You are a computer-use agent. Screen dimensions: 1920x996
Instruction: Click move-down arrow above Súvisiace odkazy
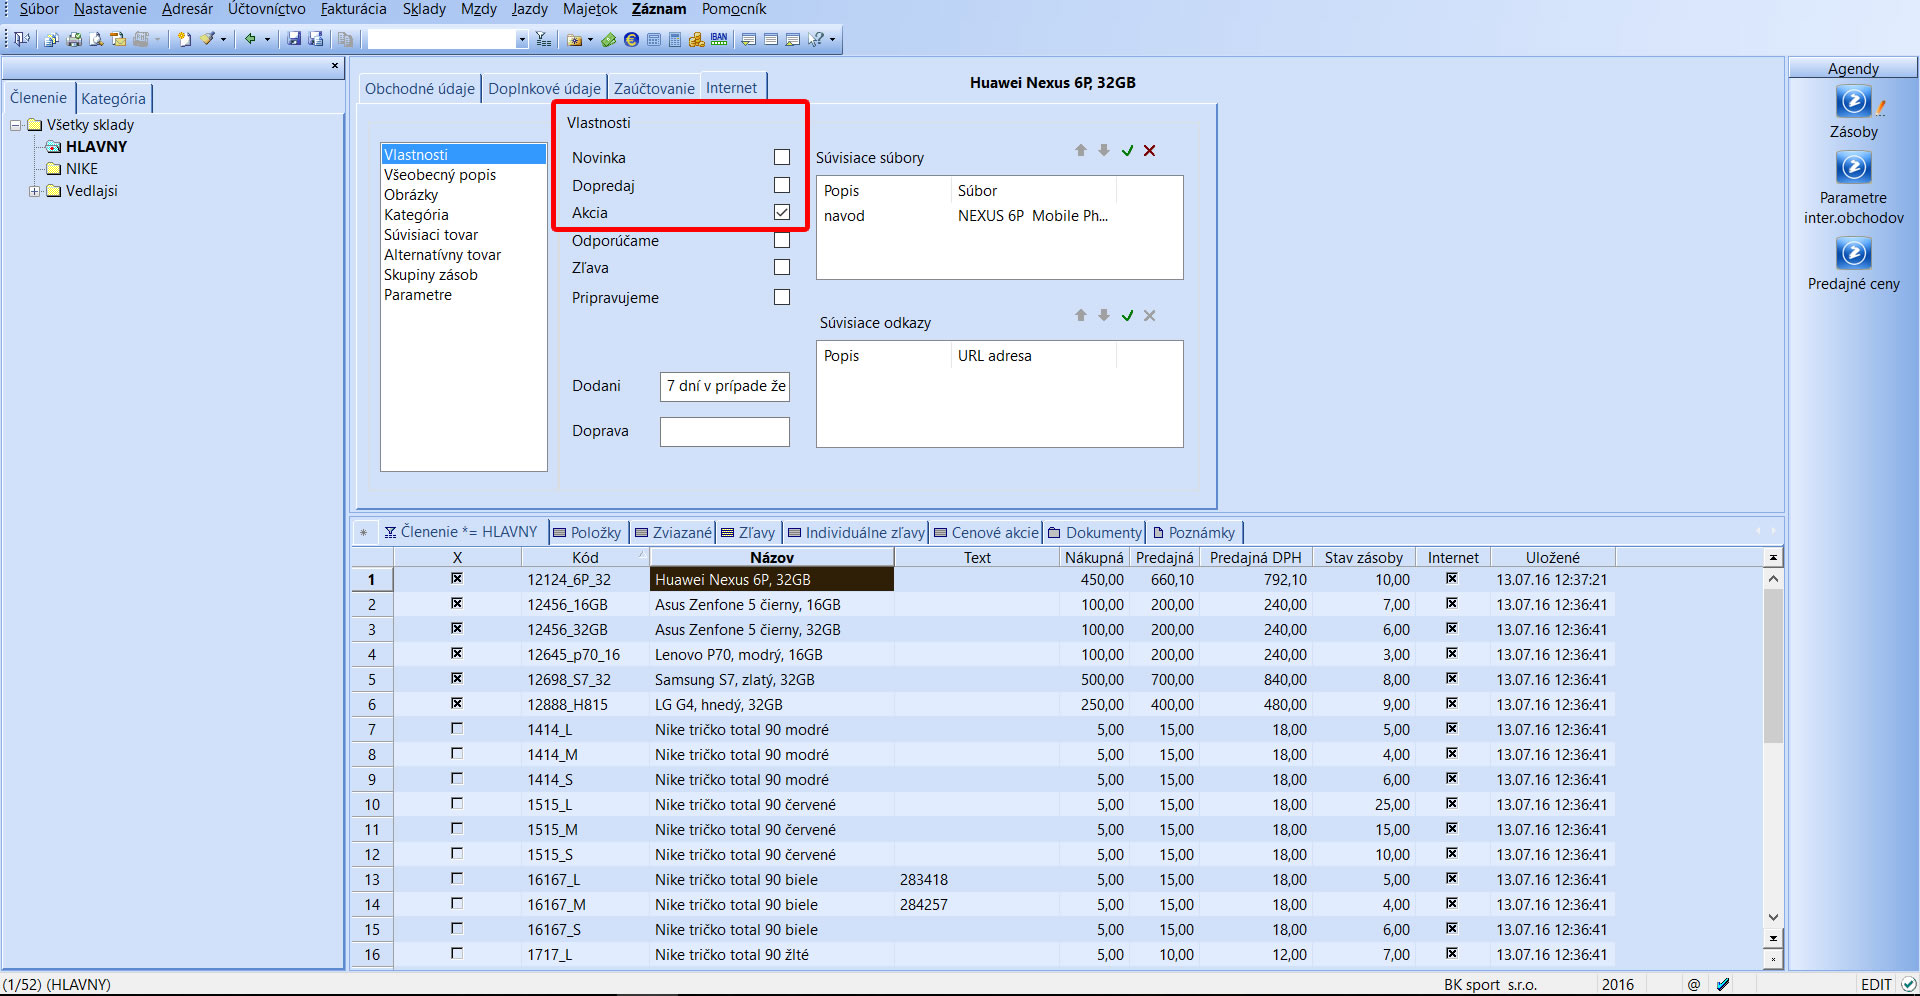coord(1104,316)
